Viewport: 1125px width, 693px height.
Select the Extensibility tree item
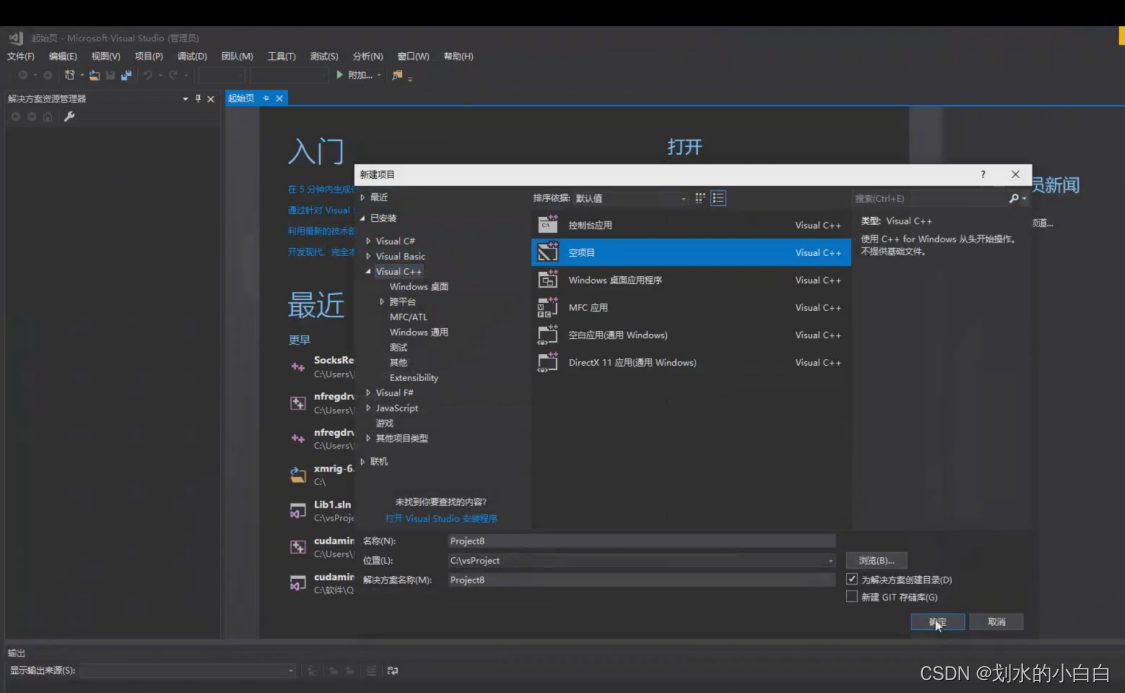click(x=414, y=377)
